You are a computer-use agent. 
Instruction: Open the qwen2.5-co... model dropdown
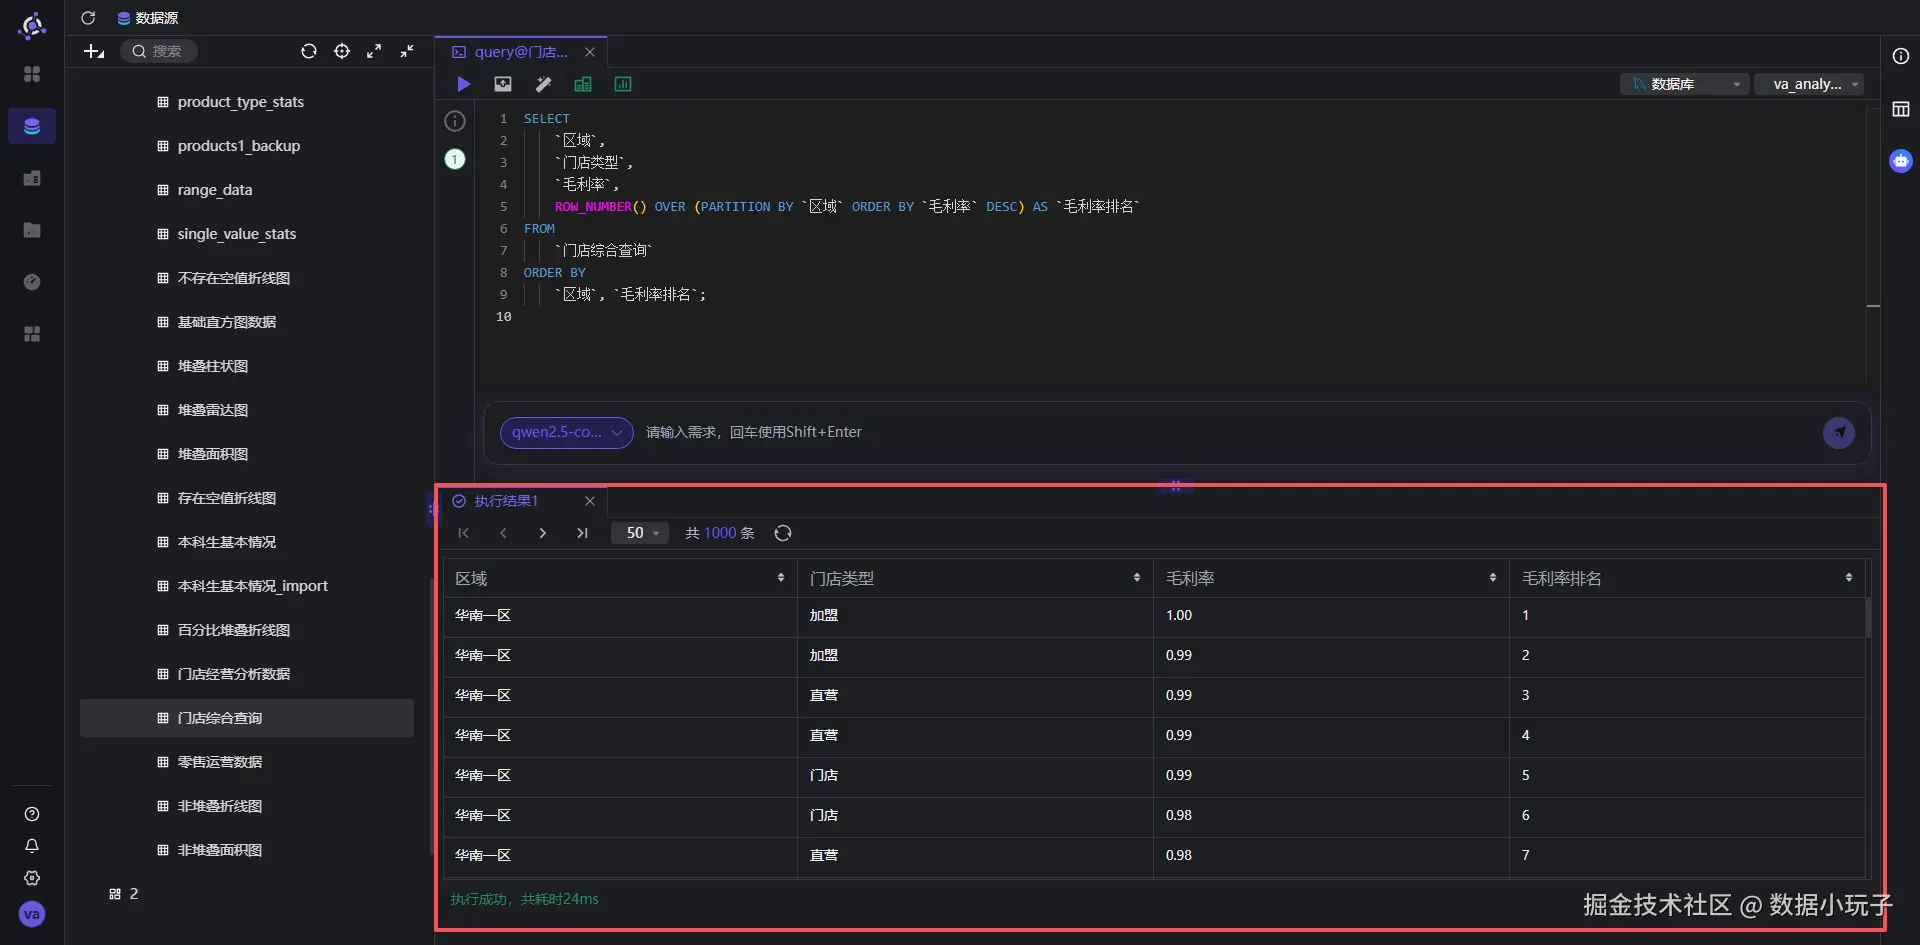567,432
